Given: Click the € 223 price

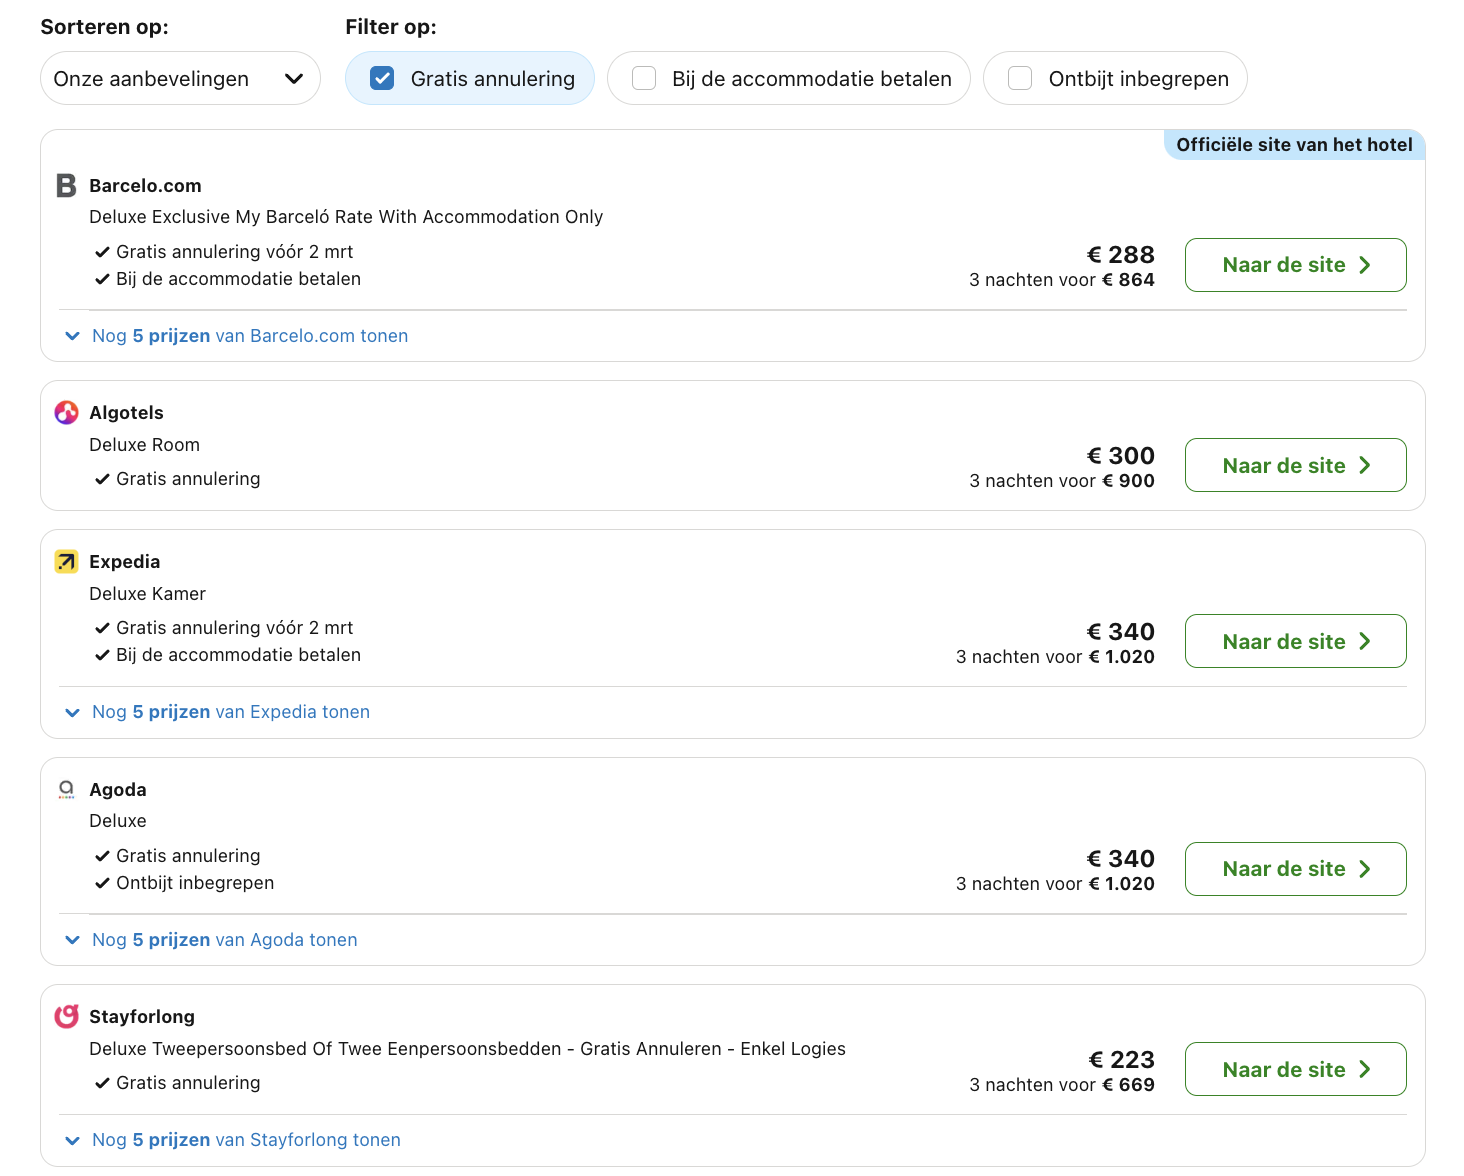Looking at the screenshot, I should coord(1121,1059).
